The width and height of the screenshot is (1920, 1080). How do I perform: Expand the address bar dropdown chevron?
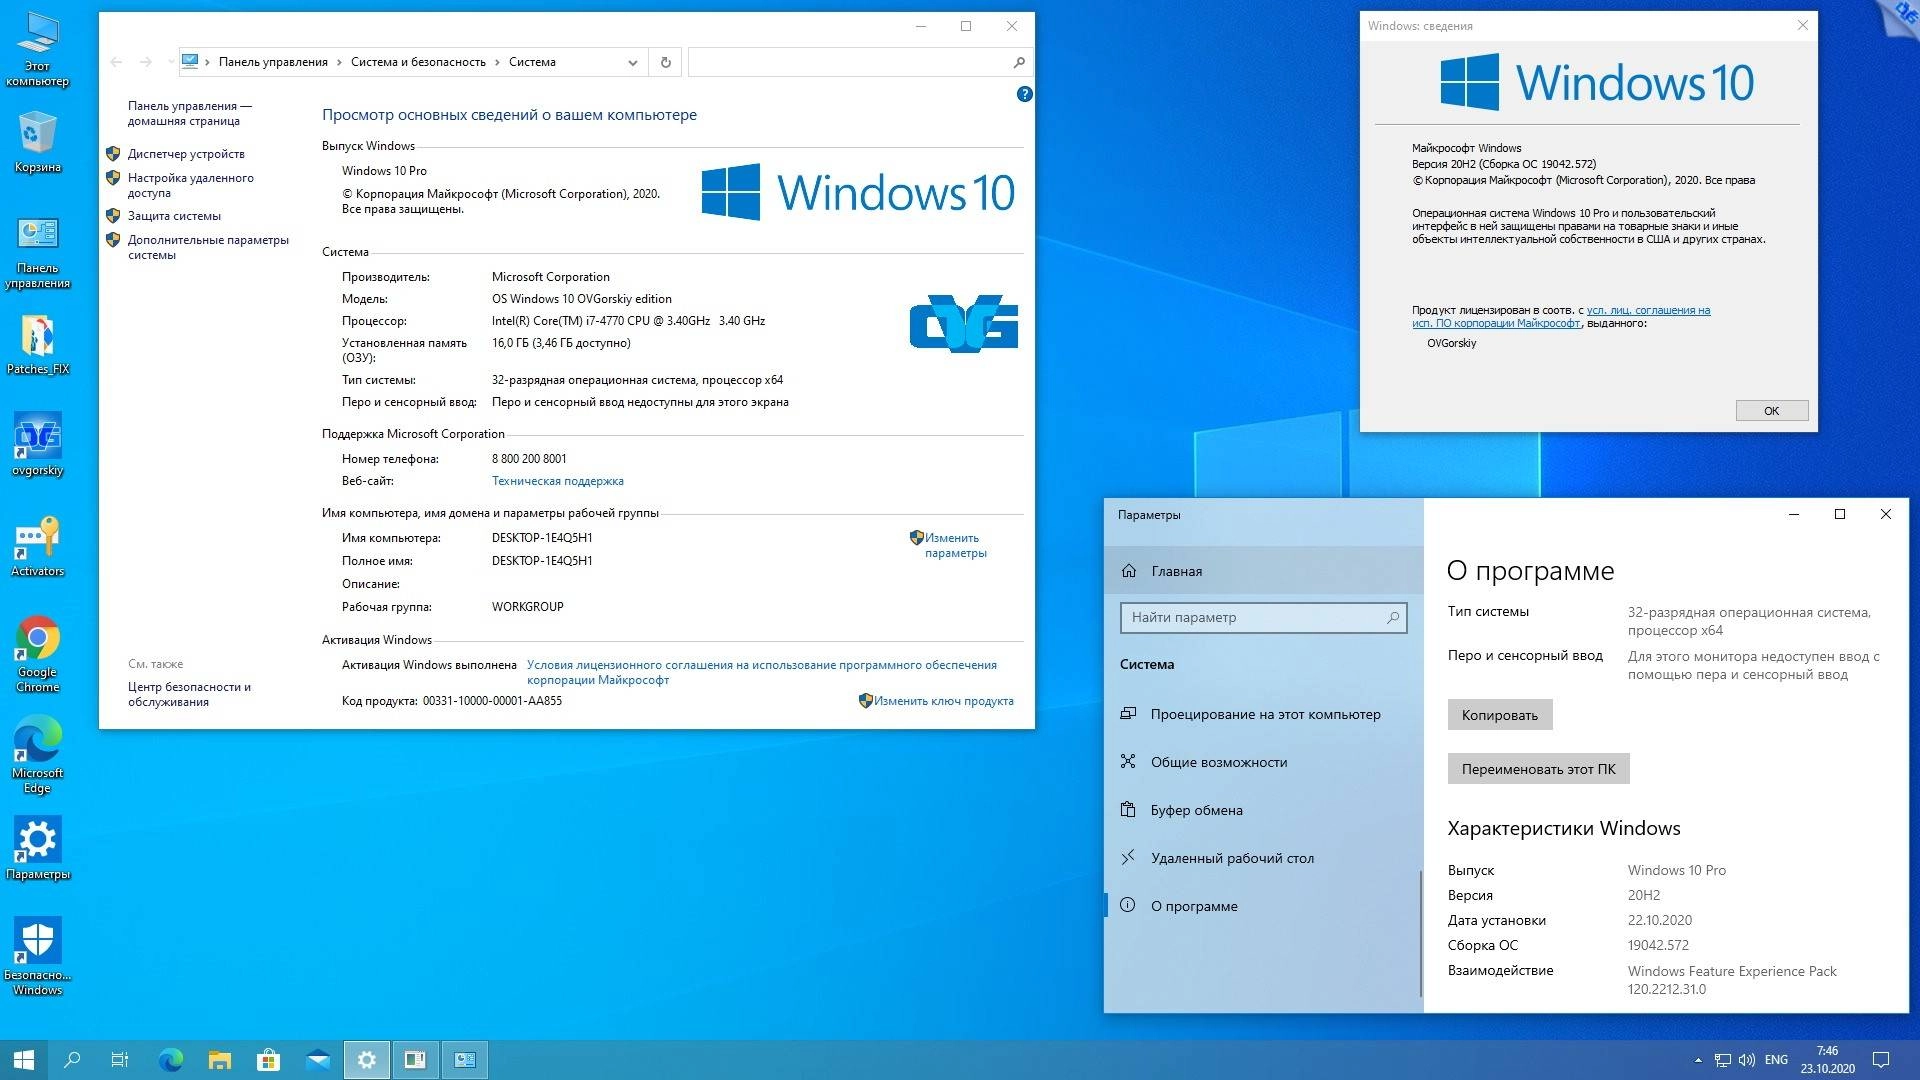[x=631, y=62]
